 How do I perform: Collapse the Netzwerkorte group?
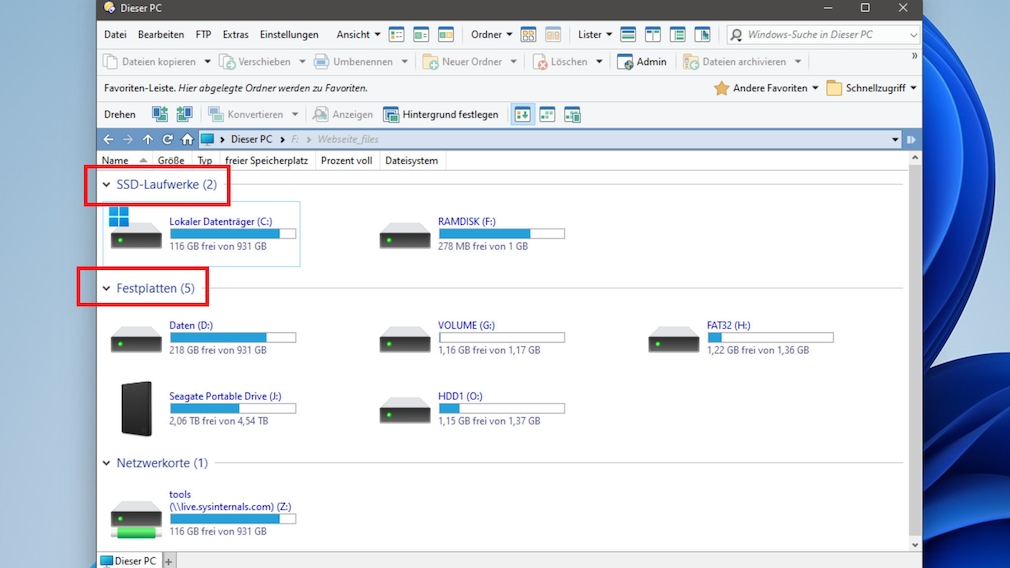[107, 463]
